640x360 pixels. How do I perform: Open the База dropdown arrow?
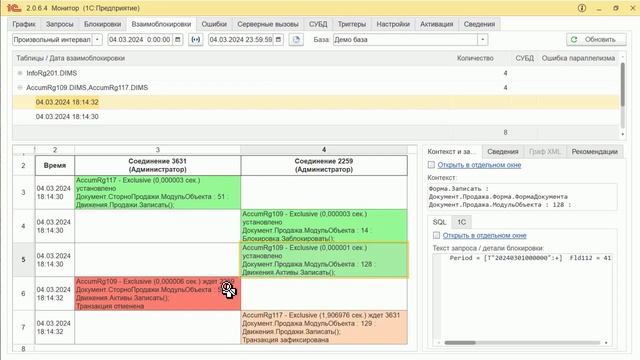coord(482,40)
